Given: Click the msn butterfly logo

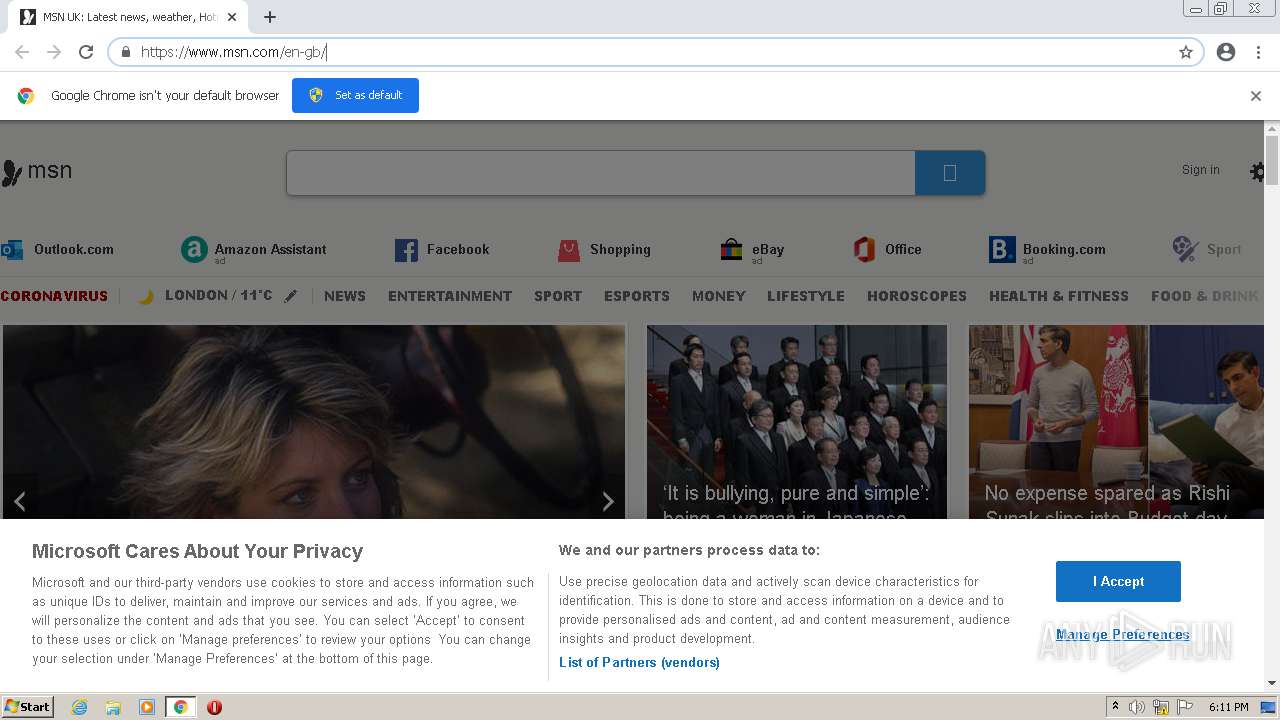Looking at the screenshot, I should tap(37, 172).
